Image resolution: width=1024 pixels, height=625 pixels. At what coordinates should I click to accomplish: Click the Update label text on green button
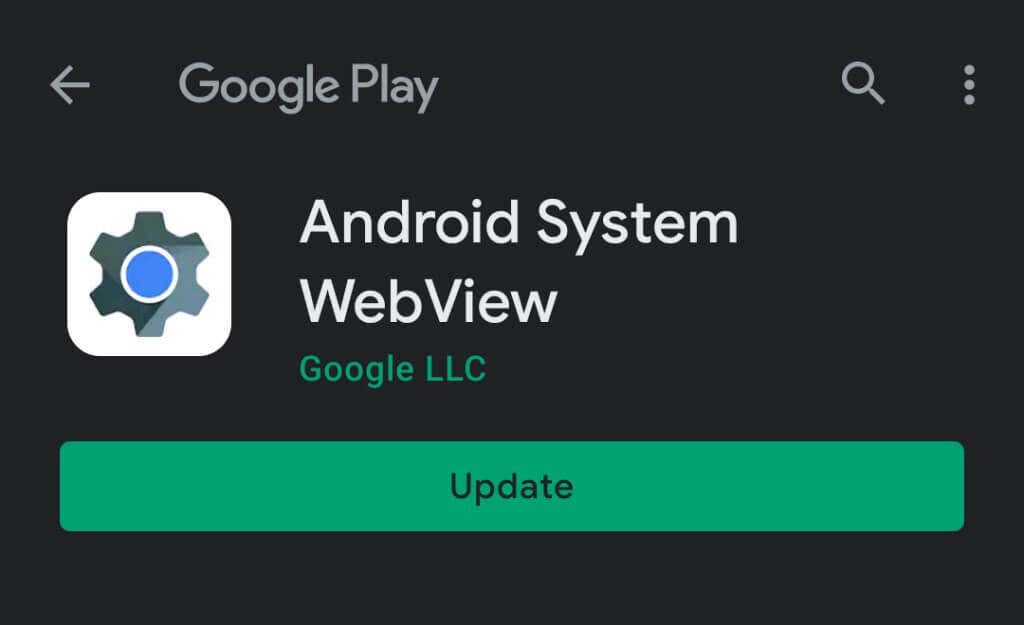[511, 487]
